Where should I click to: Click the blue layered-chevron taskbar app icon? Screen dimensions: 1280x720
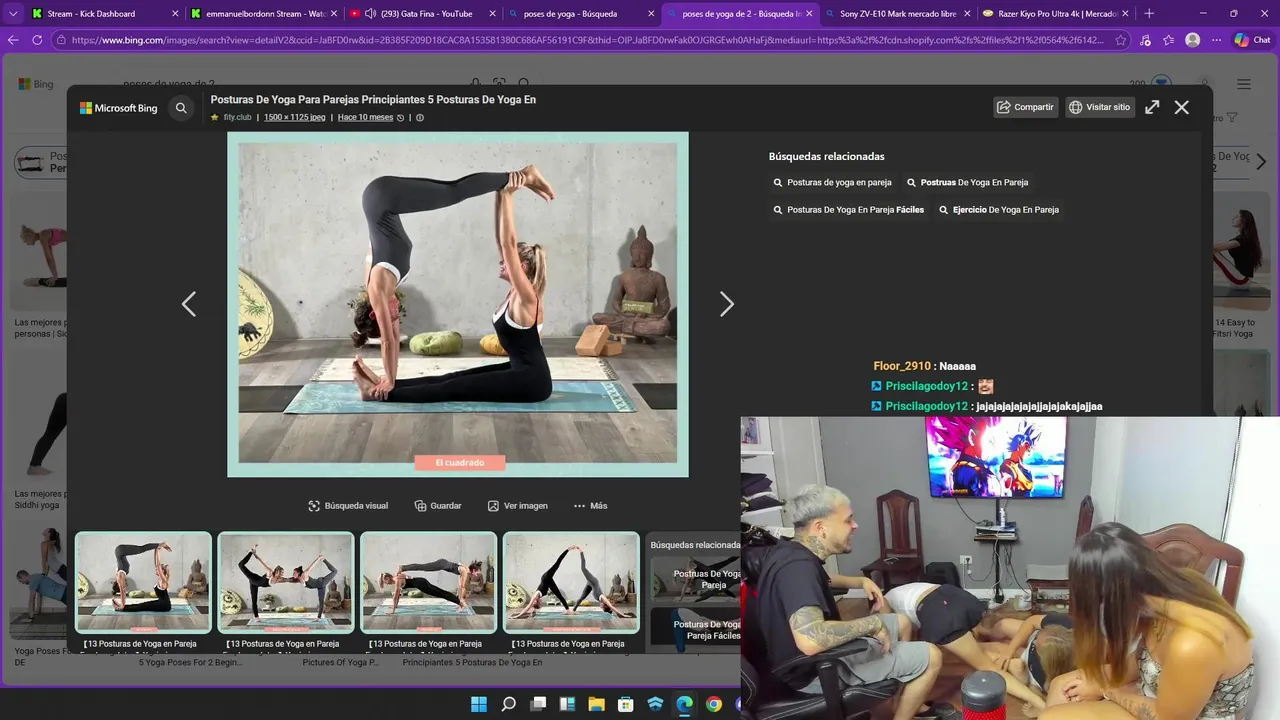click(x=655, y=704)
